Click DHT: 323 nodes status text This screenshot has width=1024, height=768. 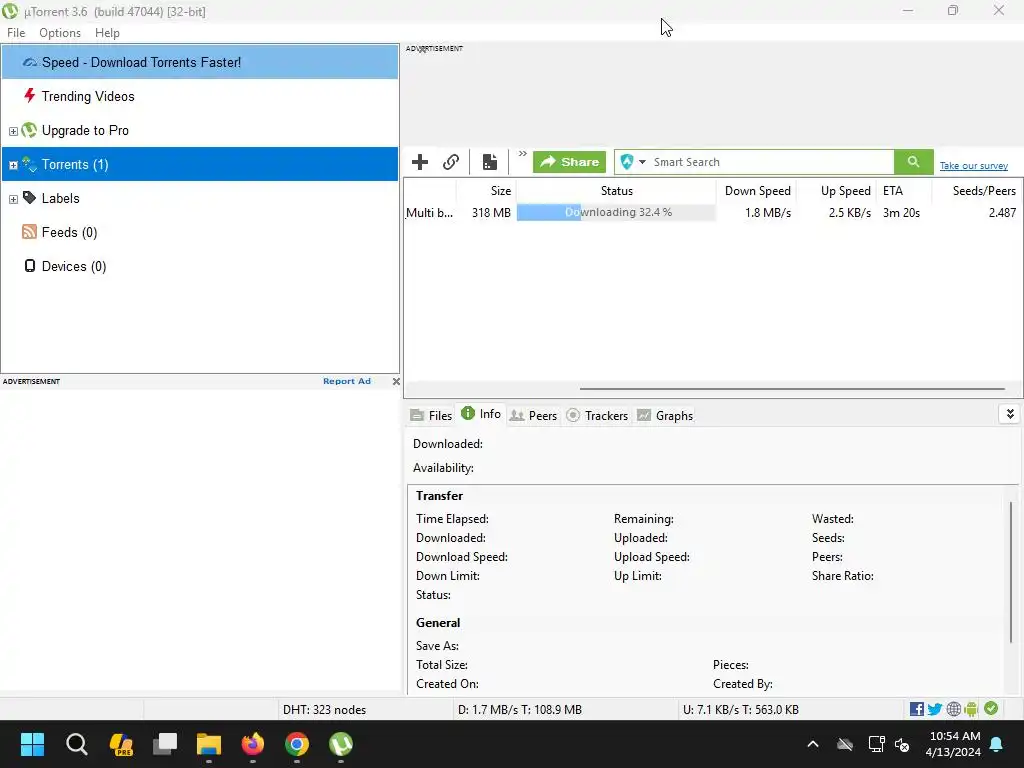coord(325,710)
